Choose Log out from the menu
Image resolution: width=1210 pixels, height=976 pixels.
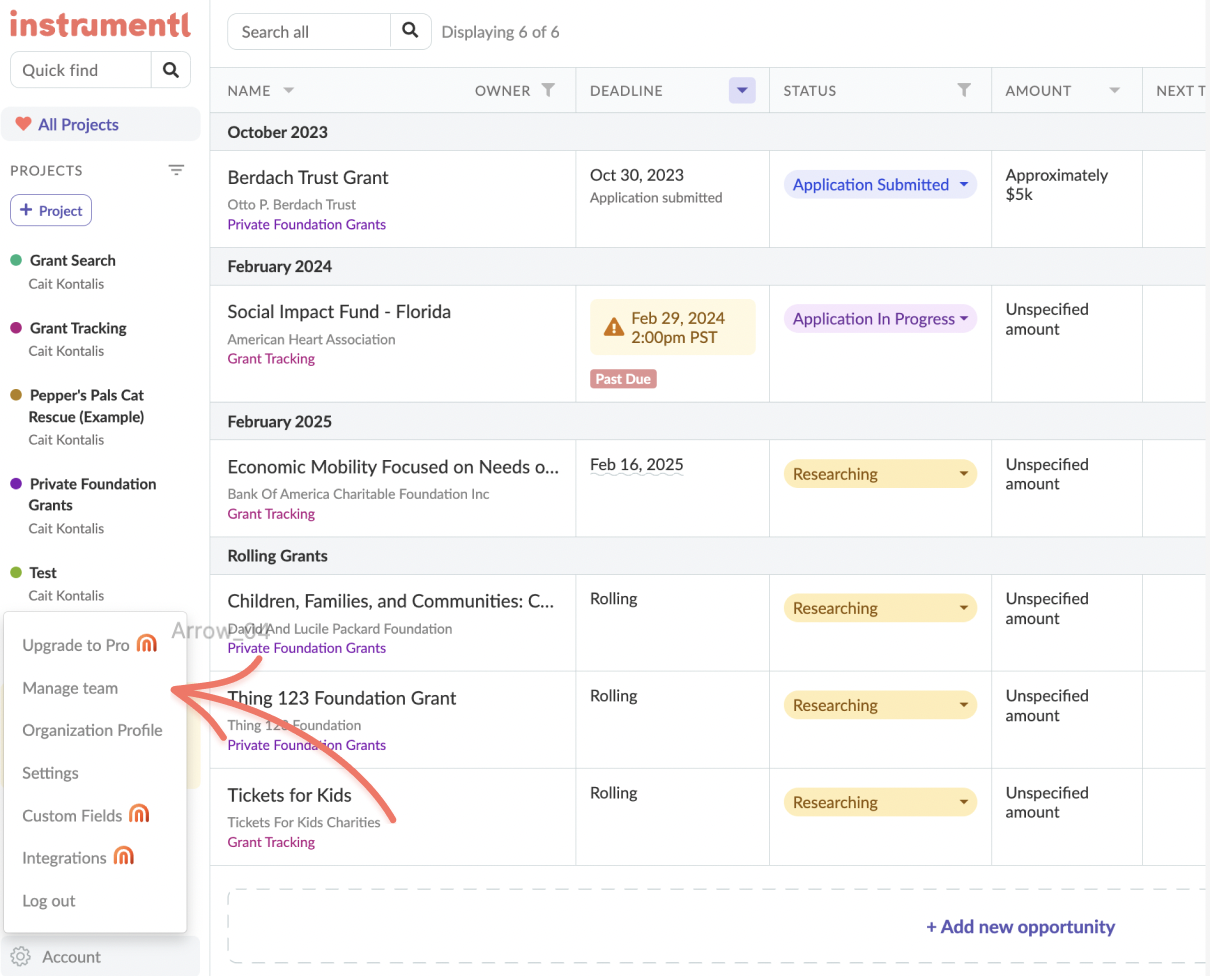coord(49,901)
